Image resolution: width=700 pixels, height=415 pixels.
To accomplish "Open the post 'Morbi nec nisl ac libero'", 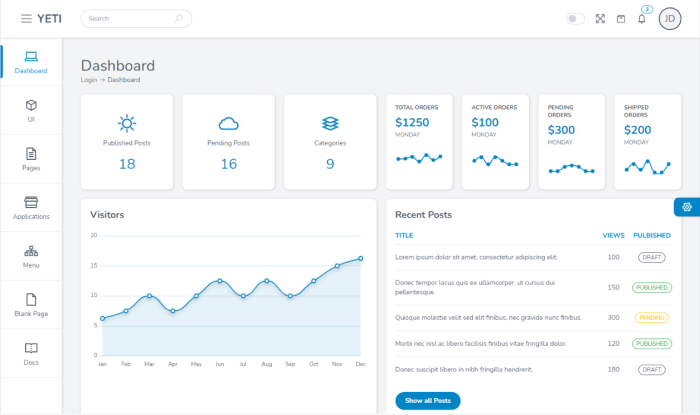I will 481,344.
